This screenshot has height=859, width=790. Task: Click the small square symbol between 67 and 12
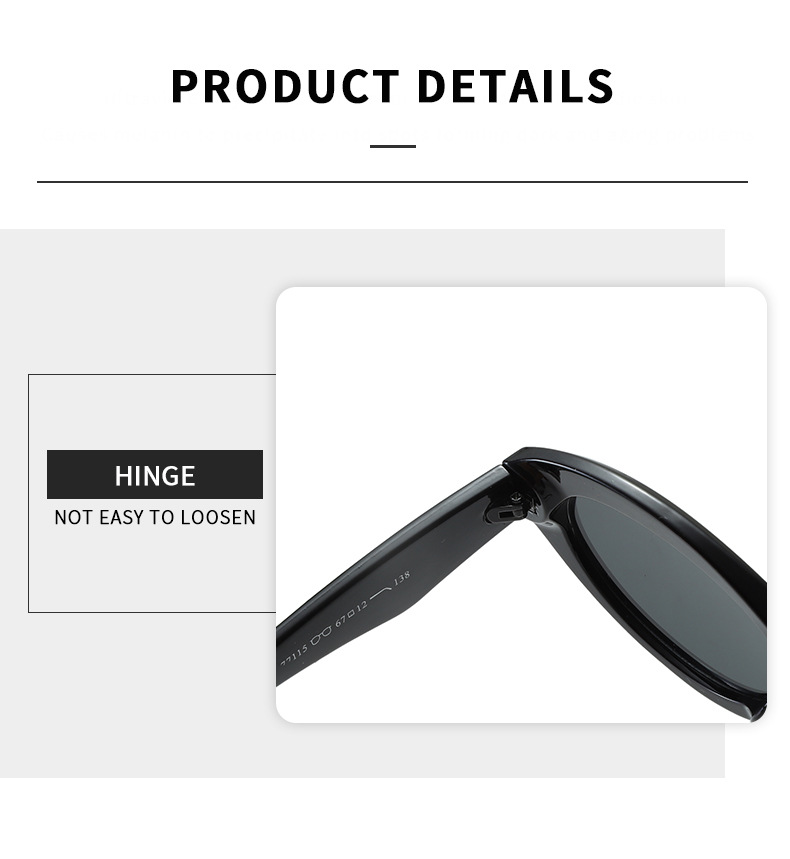pos(351,614)
